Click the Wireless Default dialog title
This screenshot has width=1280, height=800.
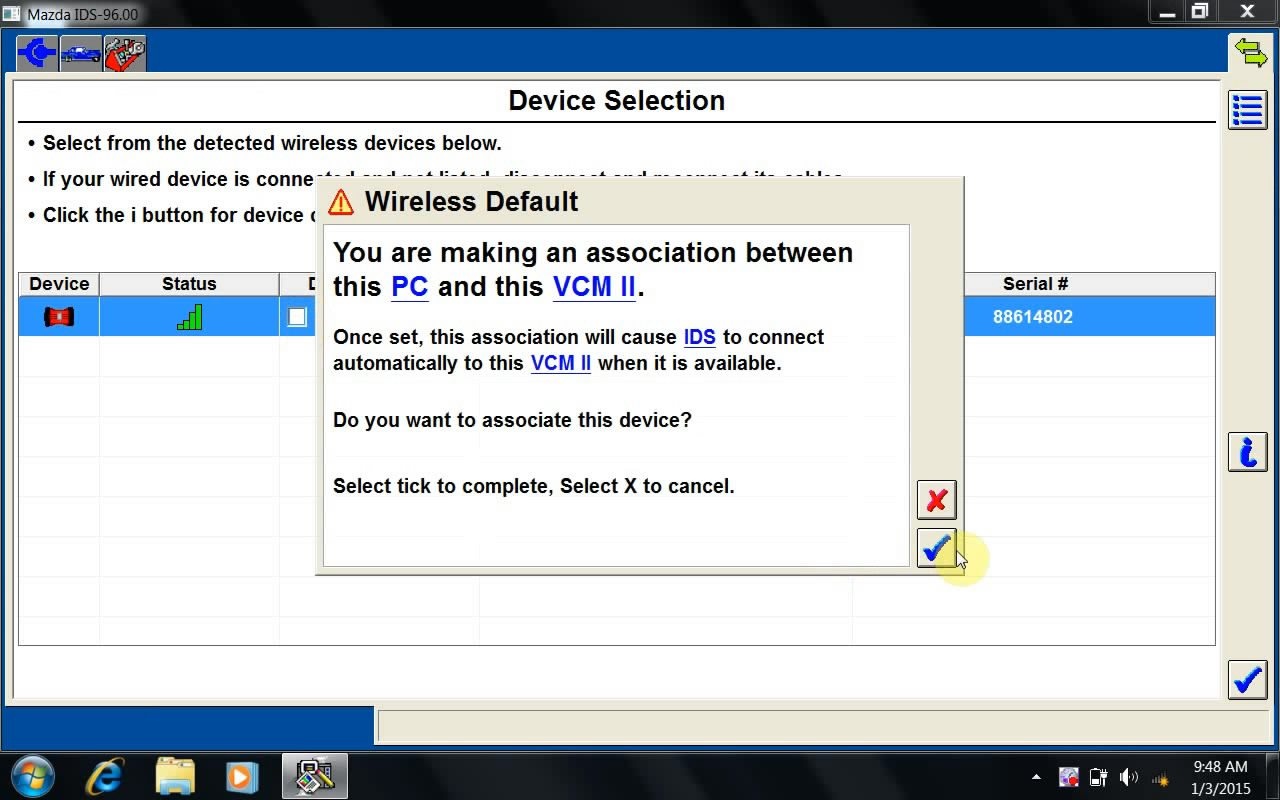click(471, 201)
